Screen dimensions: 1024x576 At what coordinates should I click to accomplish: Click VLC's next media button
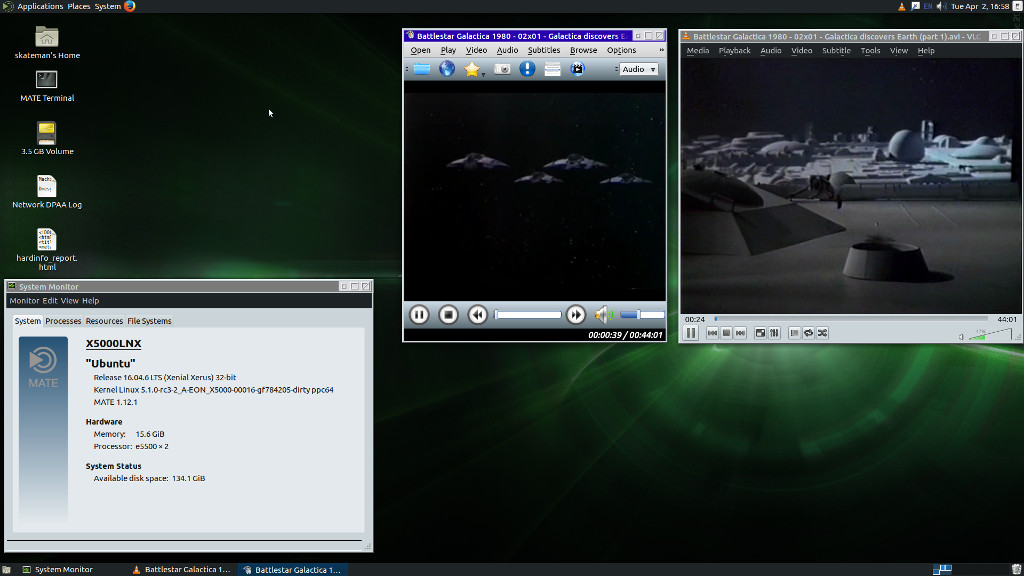point(740,333)
